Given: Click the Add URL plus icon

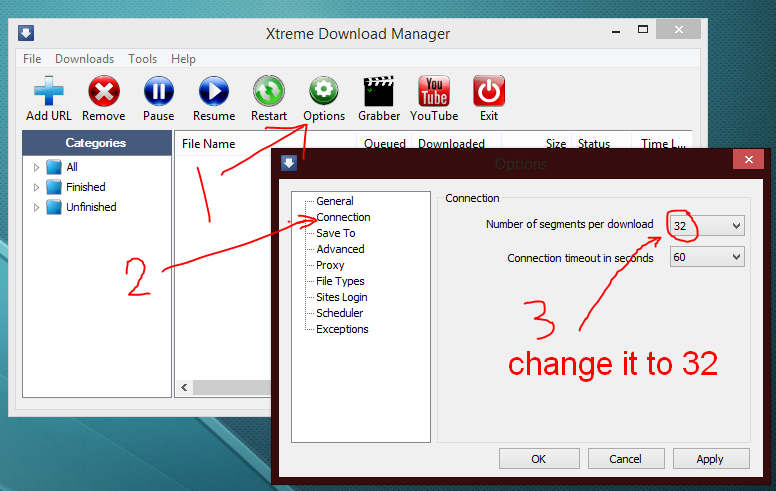Looking at the screenshot, I should pyautogui.click(x=48, y=91).
